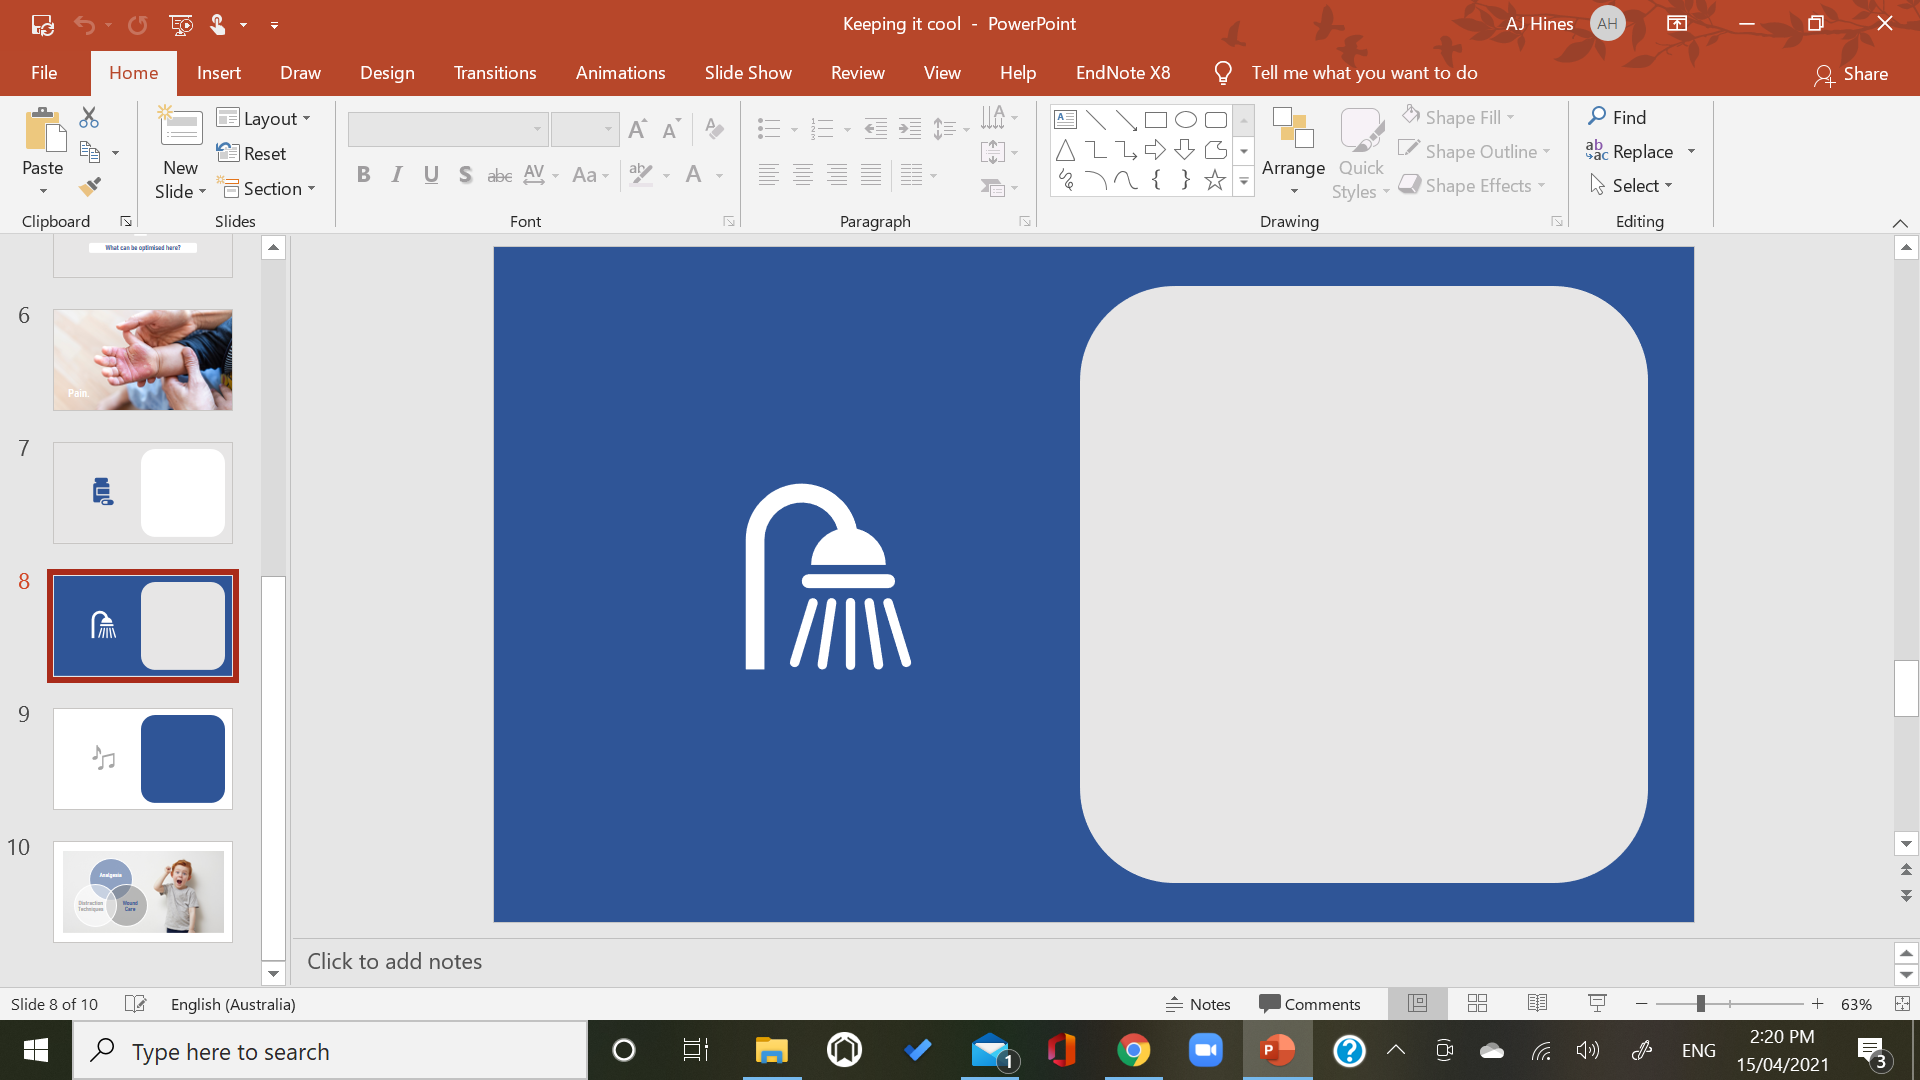This screenshot has width=1920, height=1080.
Task: Open the Design tab
Action: [x=387, y=73]
